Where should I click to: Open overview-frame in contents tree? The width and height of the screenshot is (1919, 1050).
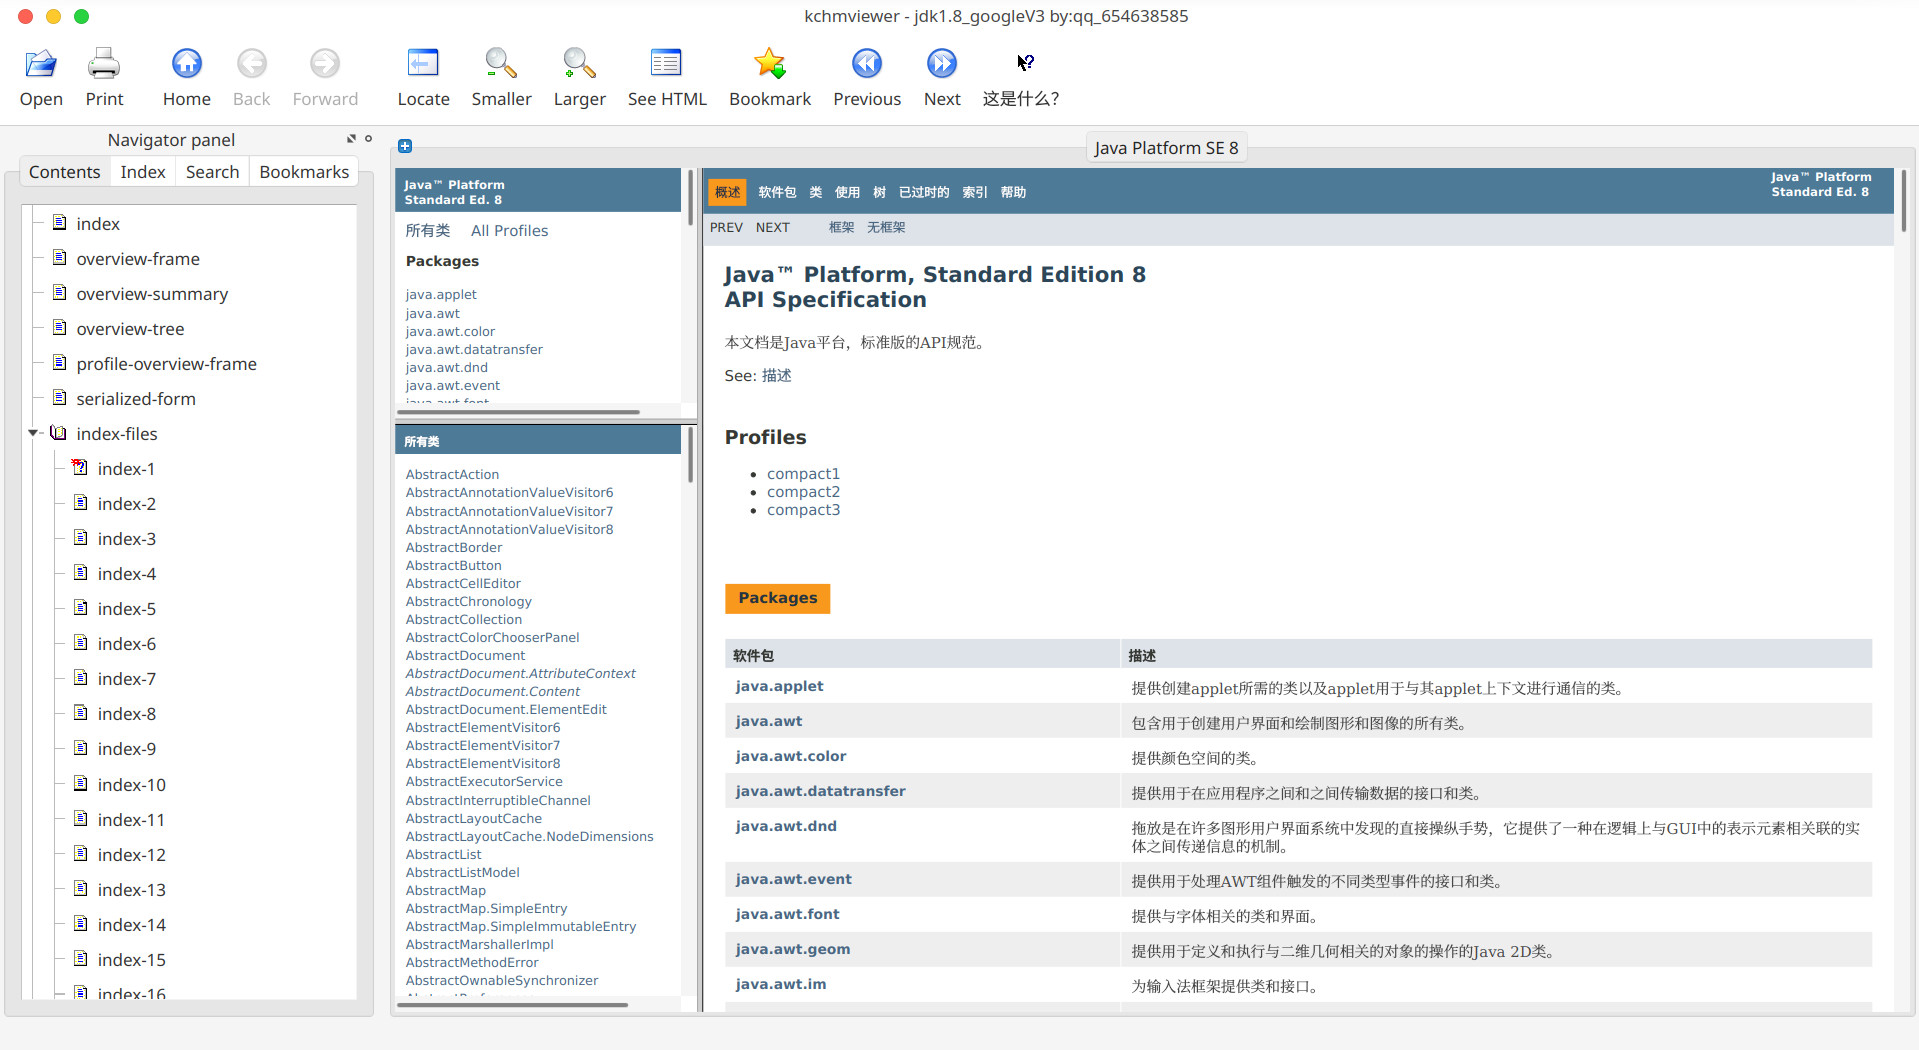[138, 259]
